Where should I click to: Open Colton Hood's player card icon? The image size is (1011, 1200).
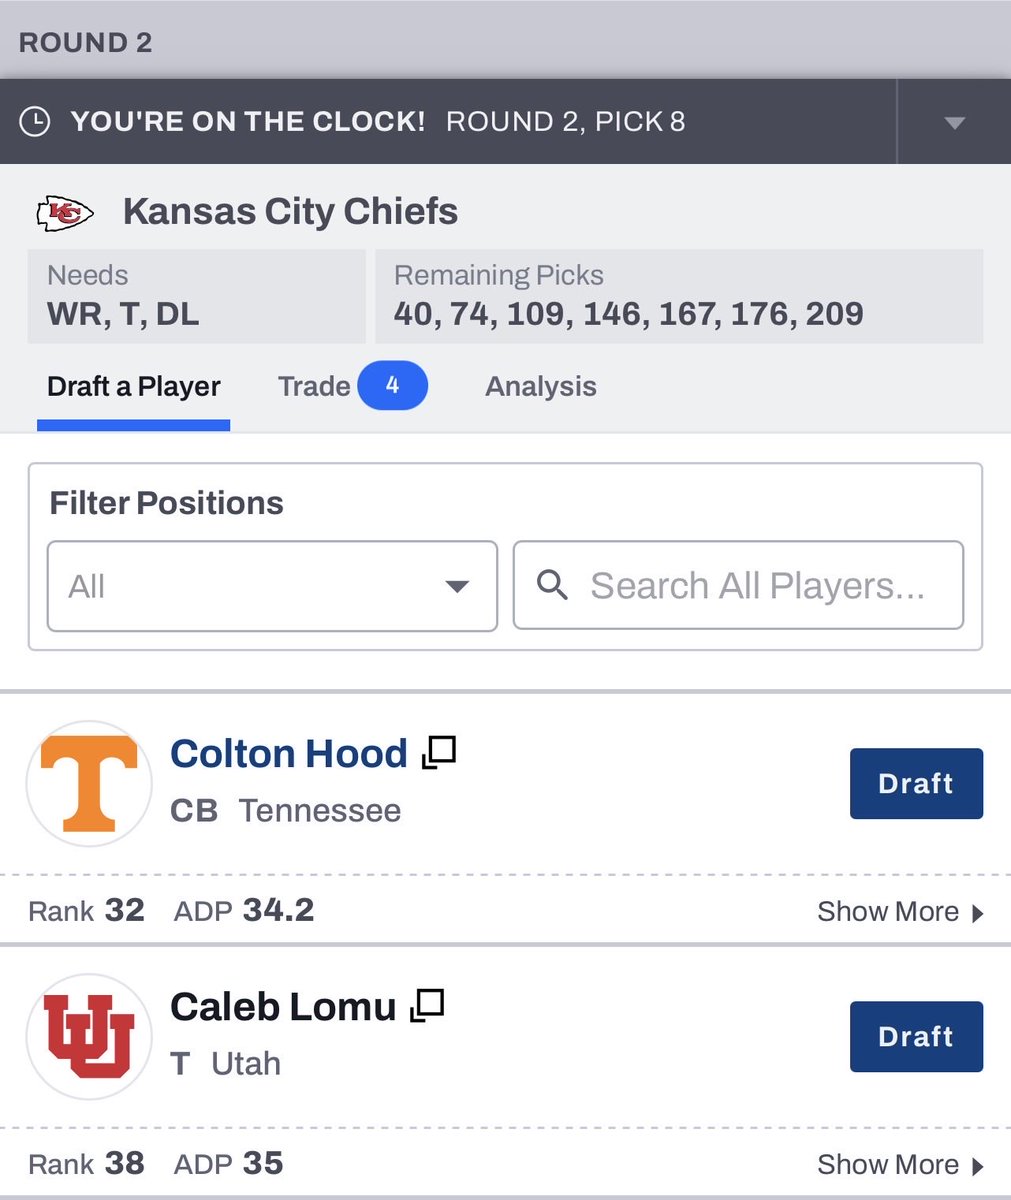(439, 752)
